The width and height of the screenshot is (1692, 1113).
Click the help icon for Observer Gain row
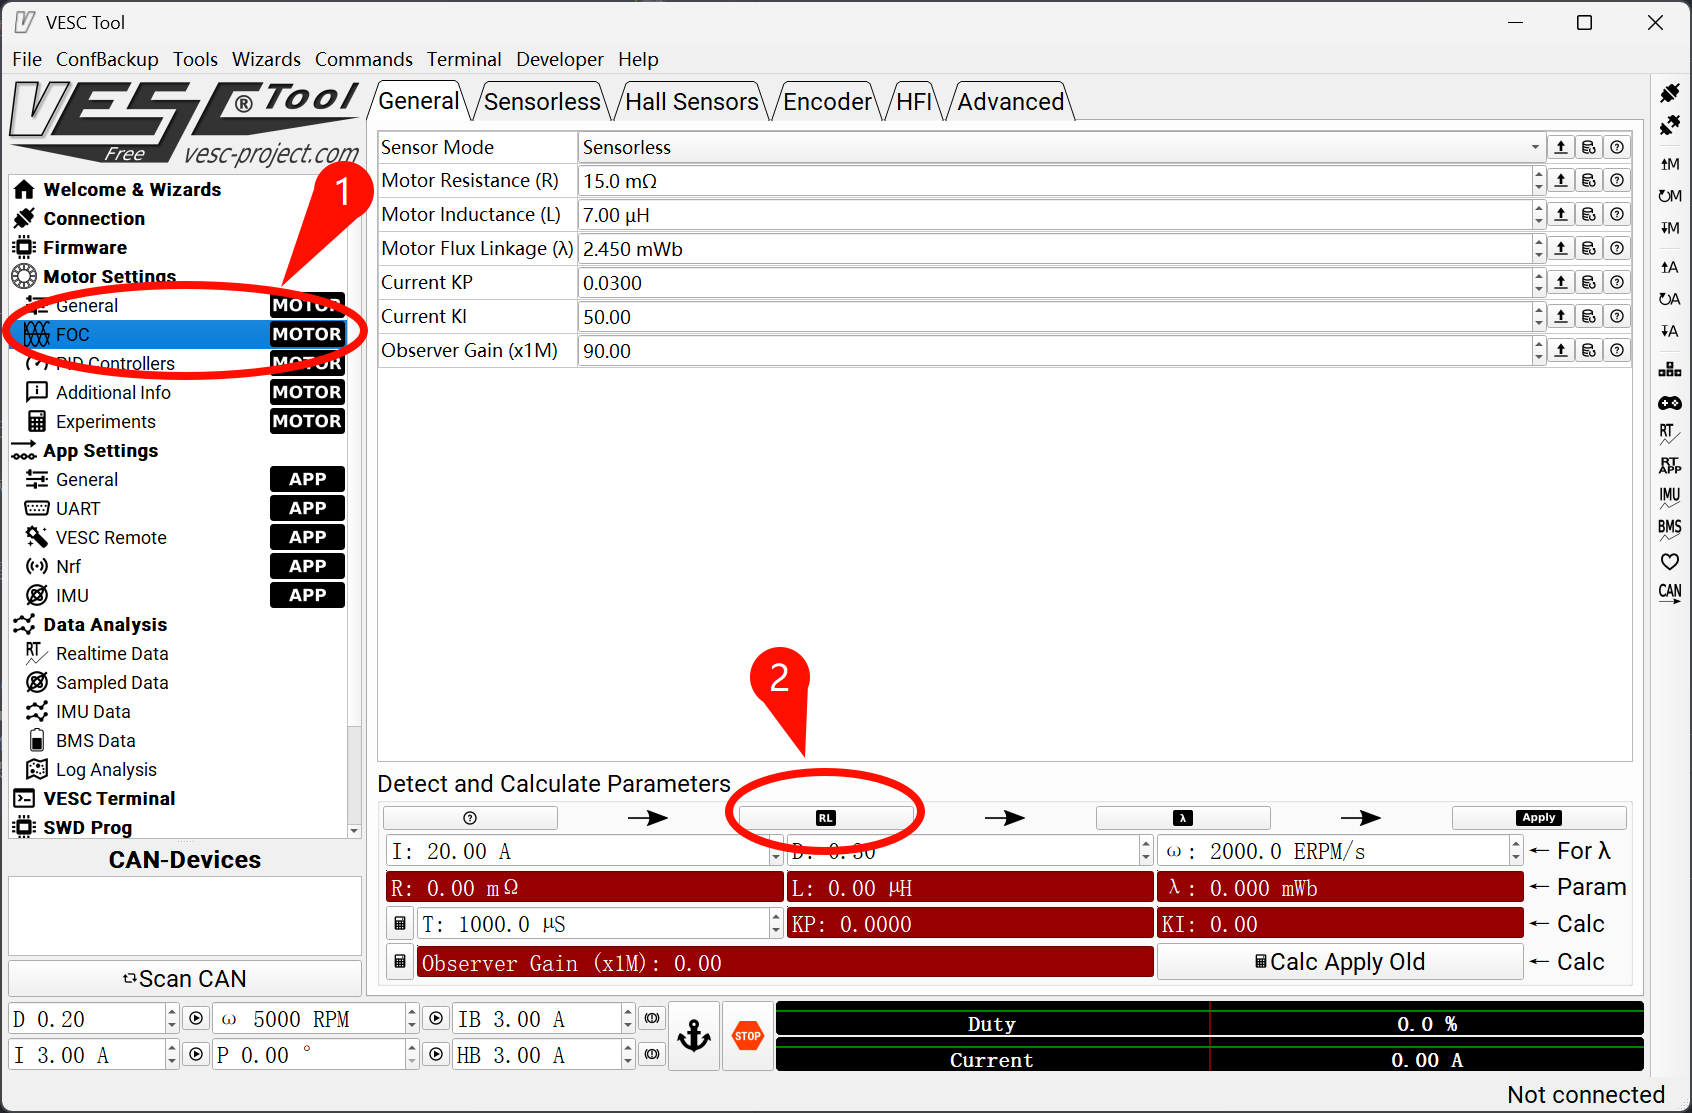click(x=1617, y=351)
